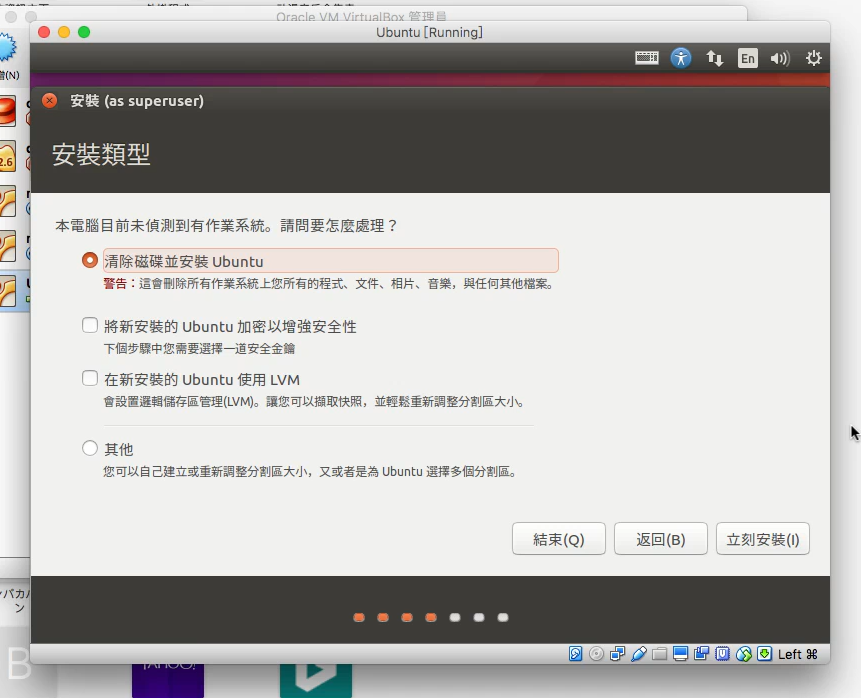Click the 結束(Q) quit button
The image size is (861, 698).
point(558,539)
